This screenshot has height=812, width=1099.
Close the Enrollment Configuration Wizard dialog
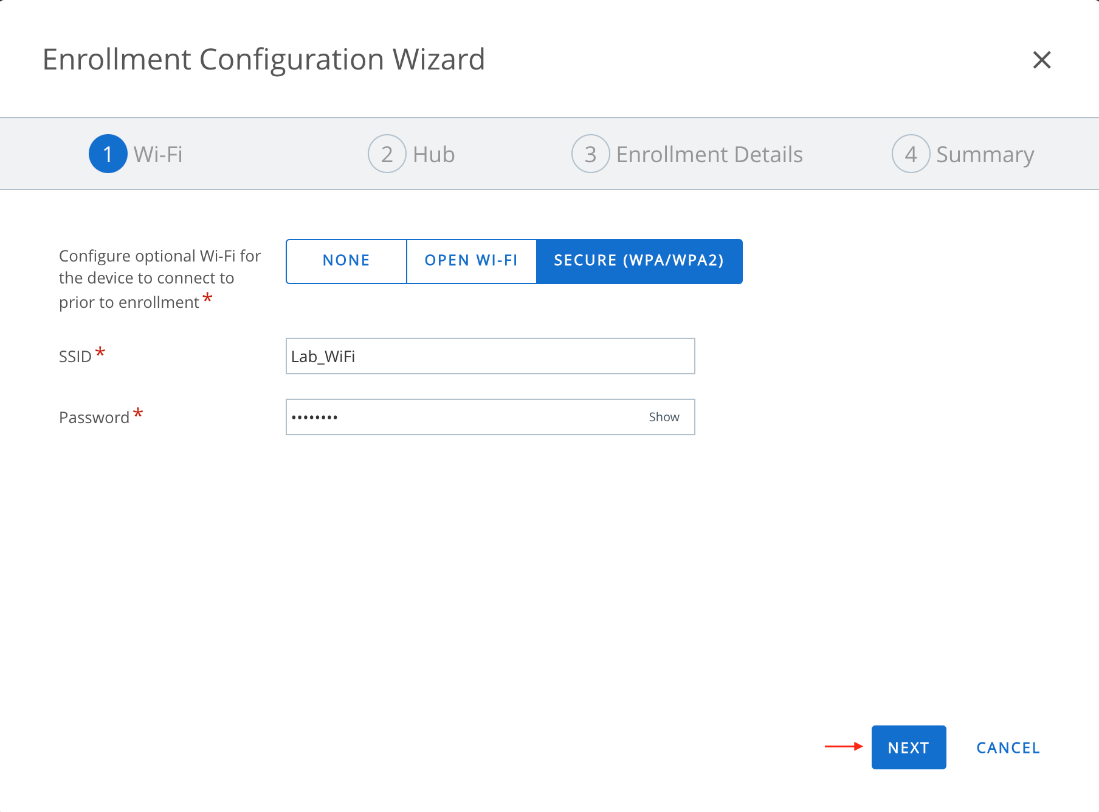coord(1041,60)
